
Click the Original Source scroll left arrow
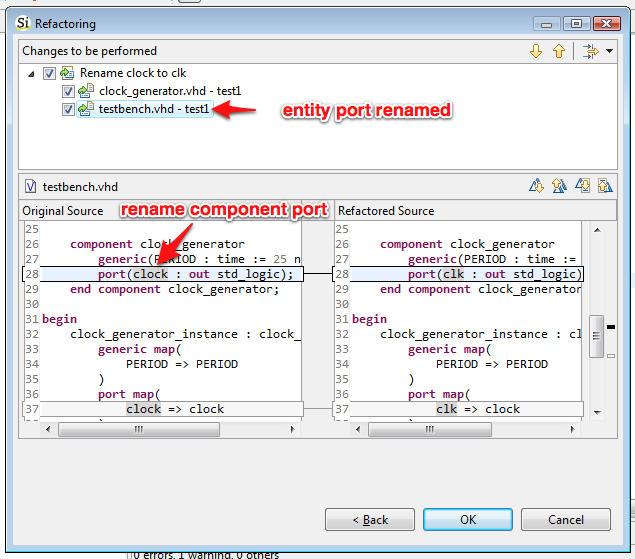(48, 429)
